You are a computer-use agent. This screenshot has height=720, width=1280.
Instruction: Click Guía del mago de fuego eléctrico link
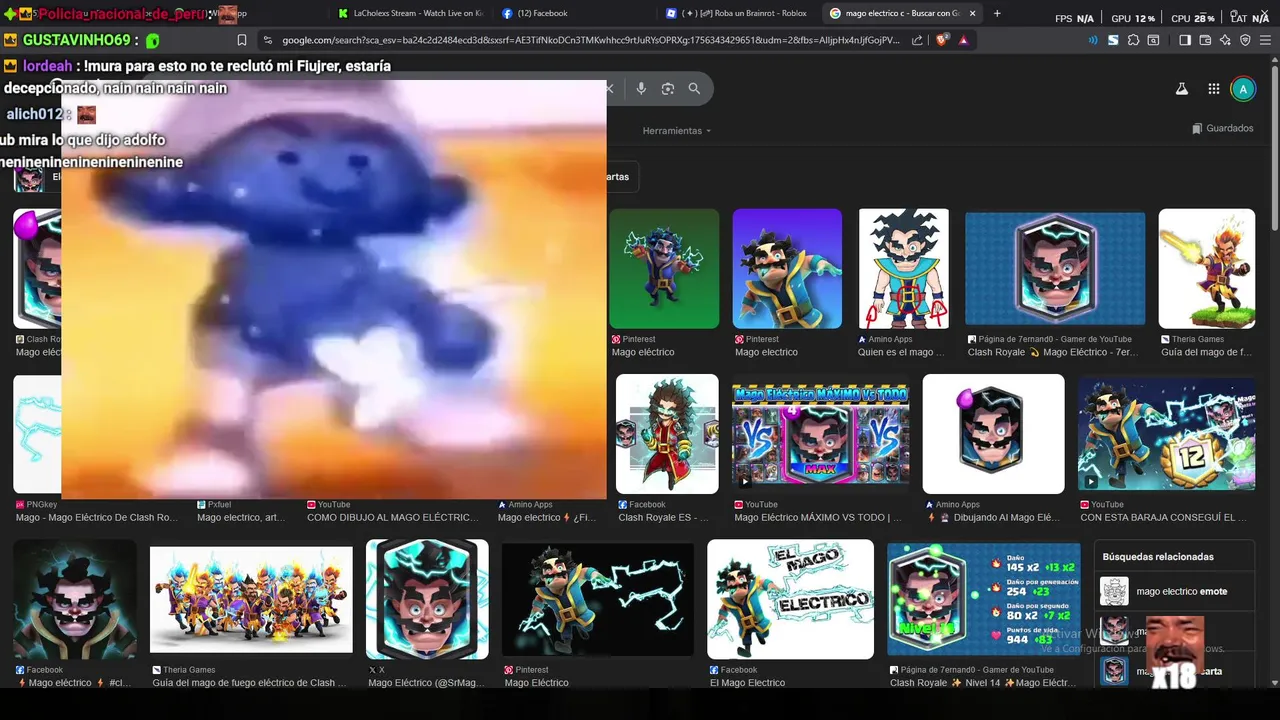pyautogui.click(x=249, y=683)
